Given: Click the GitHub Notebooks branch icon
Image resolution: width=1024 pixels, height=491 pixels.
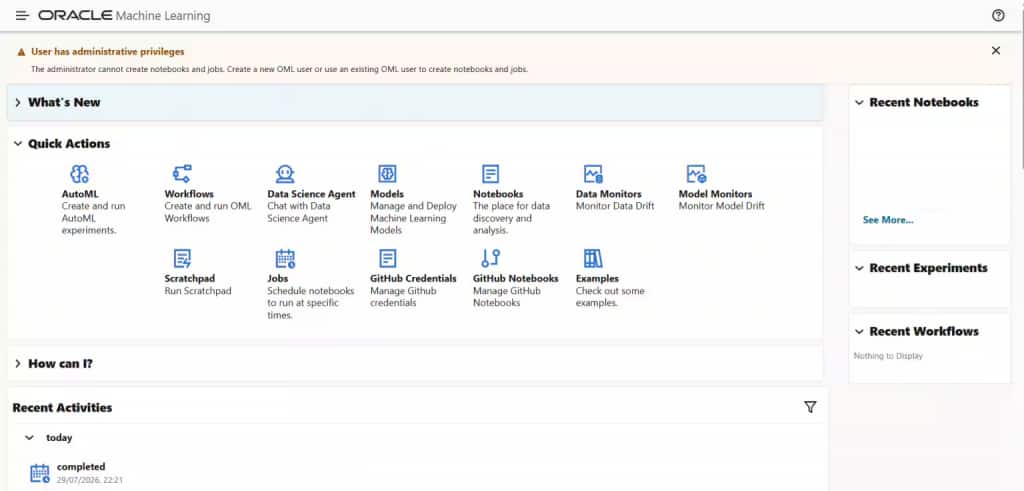Looking at the screenshot, I should click(x=490, y=259).
